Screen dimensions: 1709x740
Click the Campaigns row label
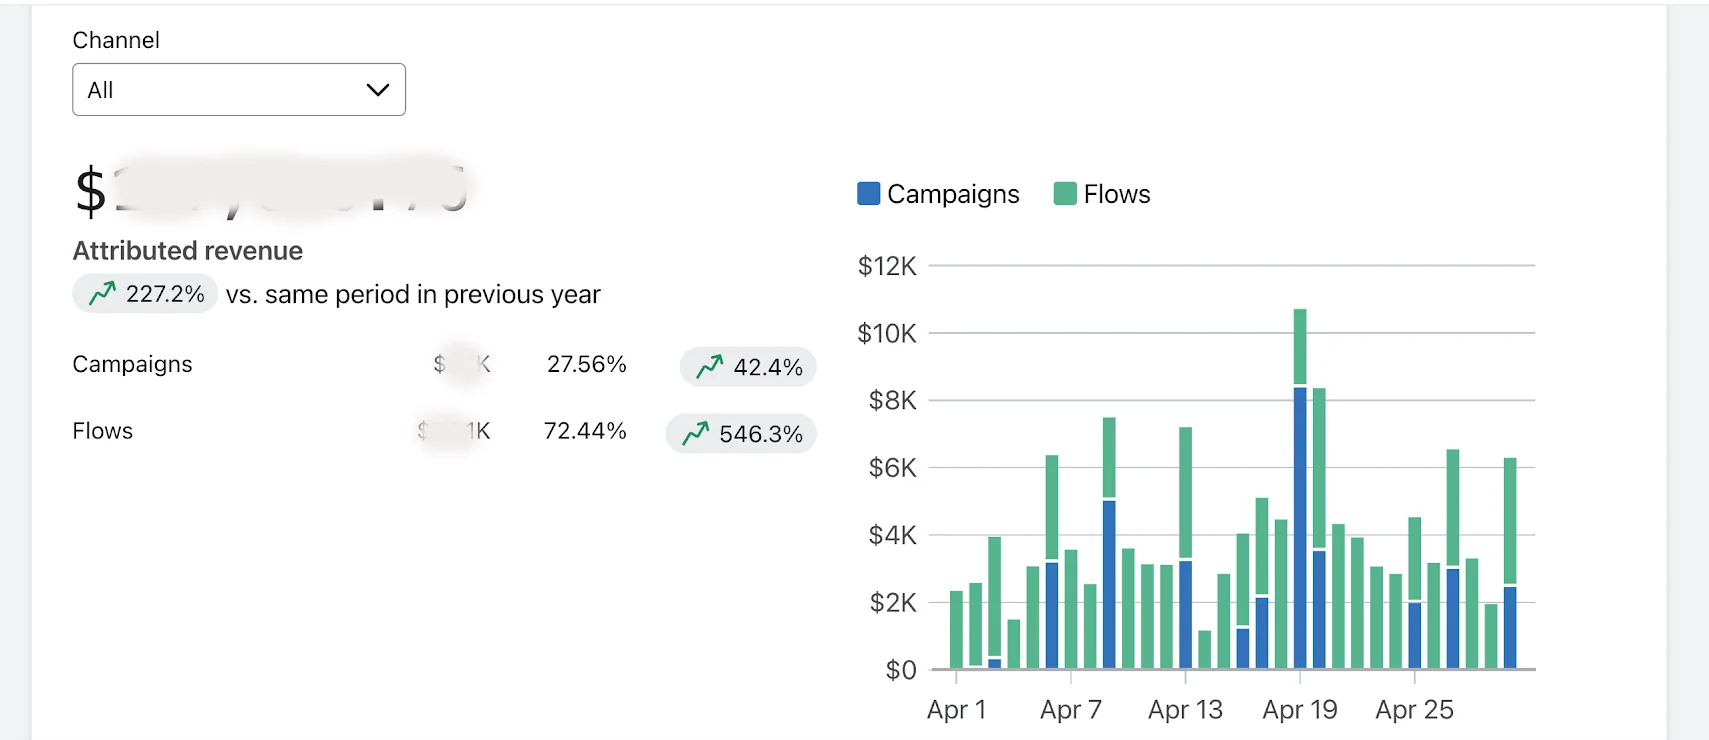pos(132,364)
